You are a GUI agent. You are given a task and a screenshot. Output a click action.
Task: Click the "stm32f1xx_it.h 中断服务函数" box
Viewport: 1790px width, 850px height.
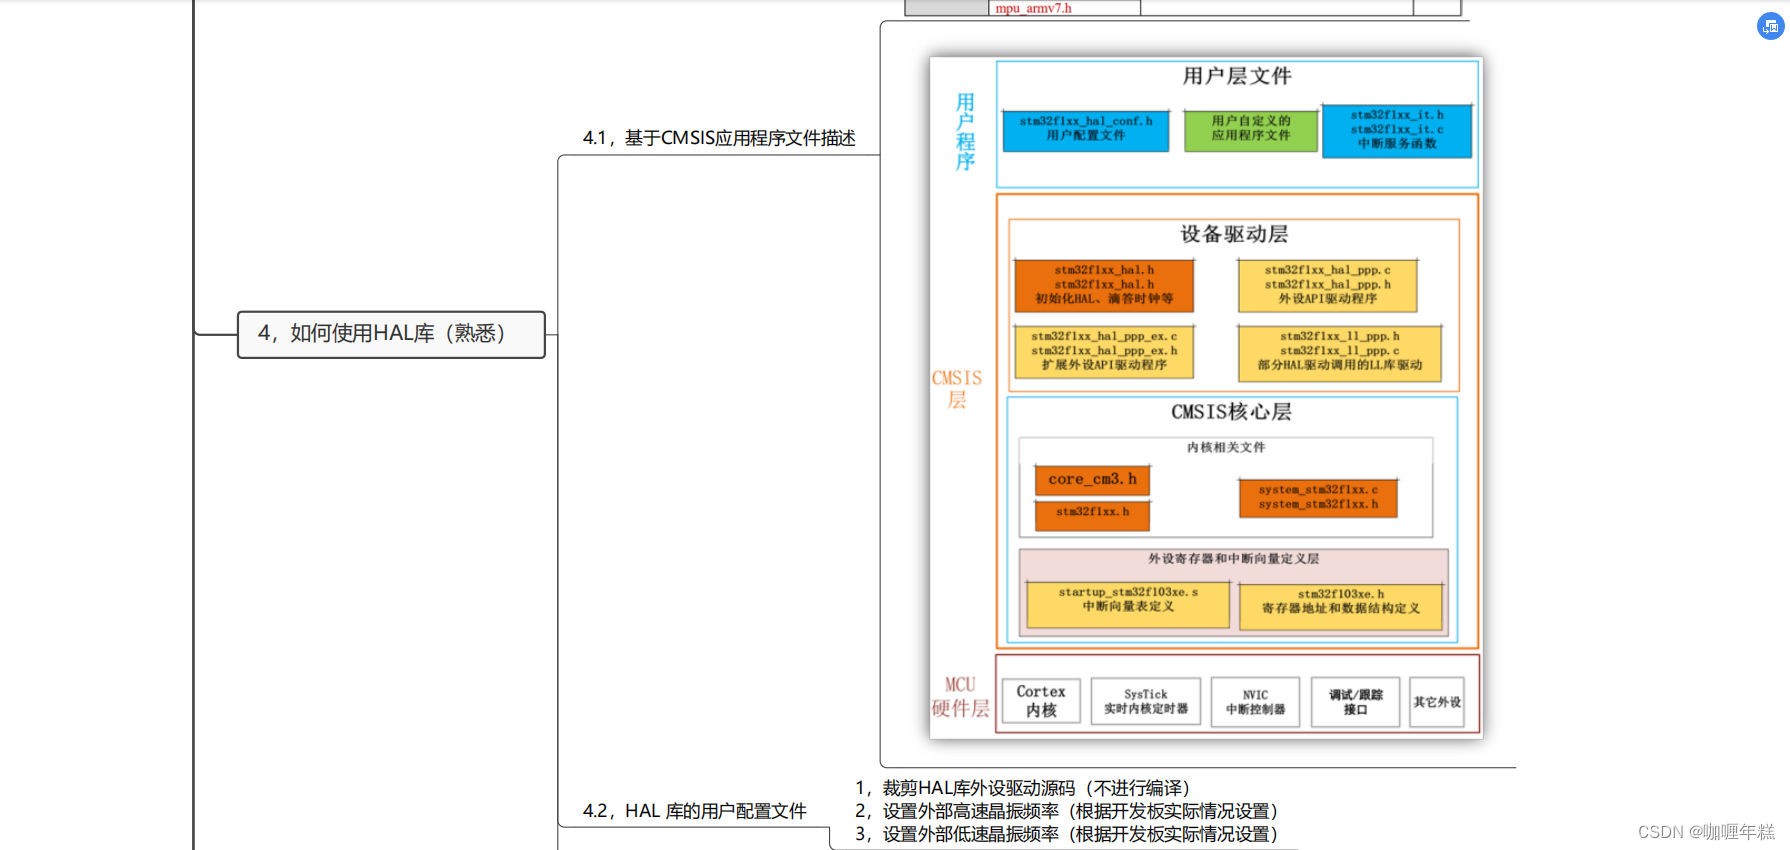[x=1397, y=130]
